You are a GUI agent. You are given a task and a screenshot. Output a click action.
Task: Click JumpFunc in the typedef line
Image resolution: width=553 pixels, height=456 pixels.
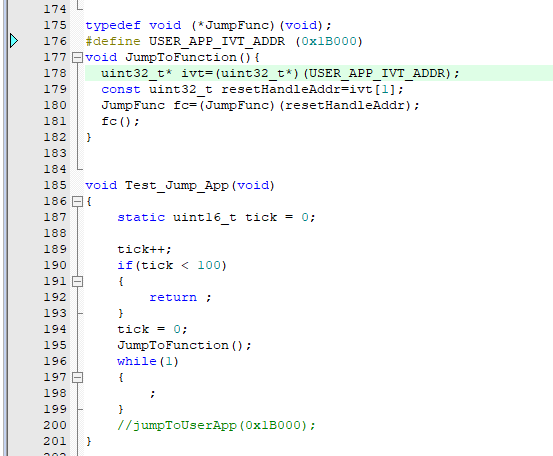236,26
